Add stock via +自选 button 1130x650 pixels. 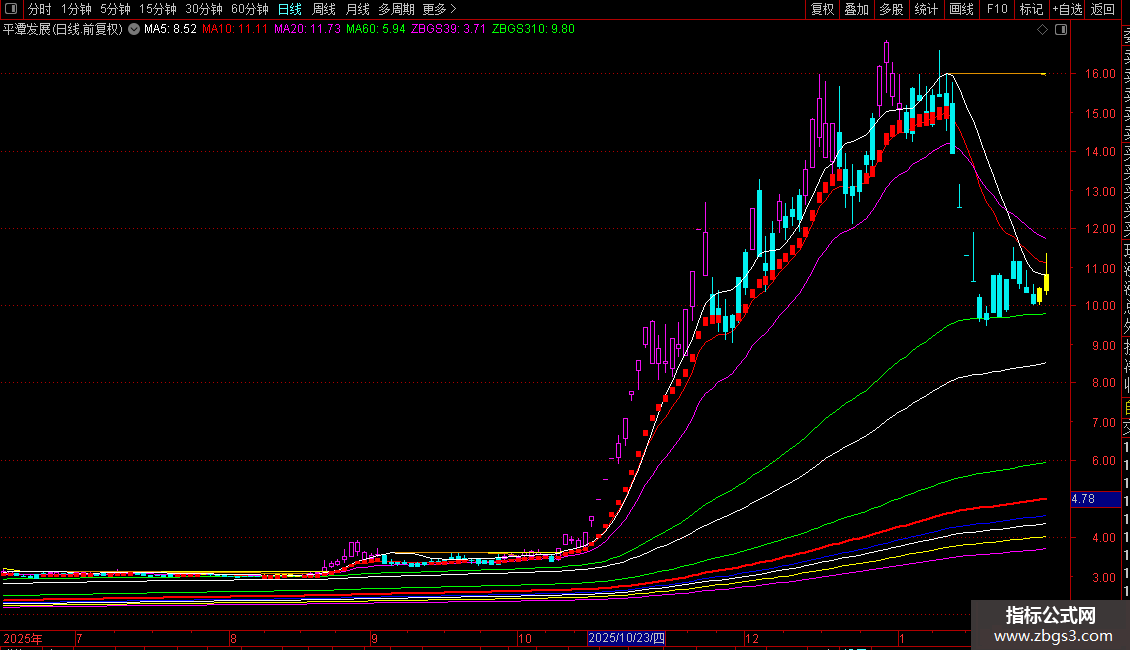1067,9
